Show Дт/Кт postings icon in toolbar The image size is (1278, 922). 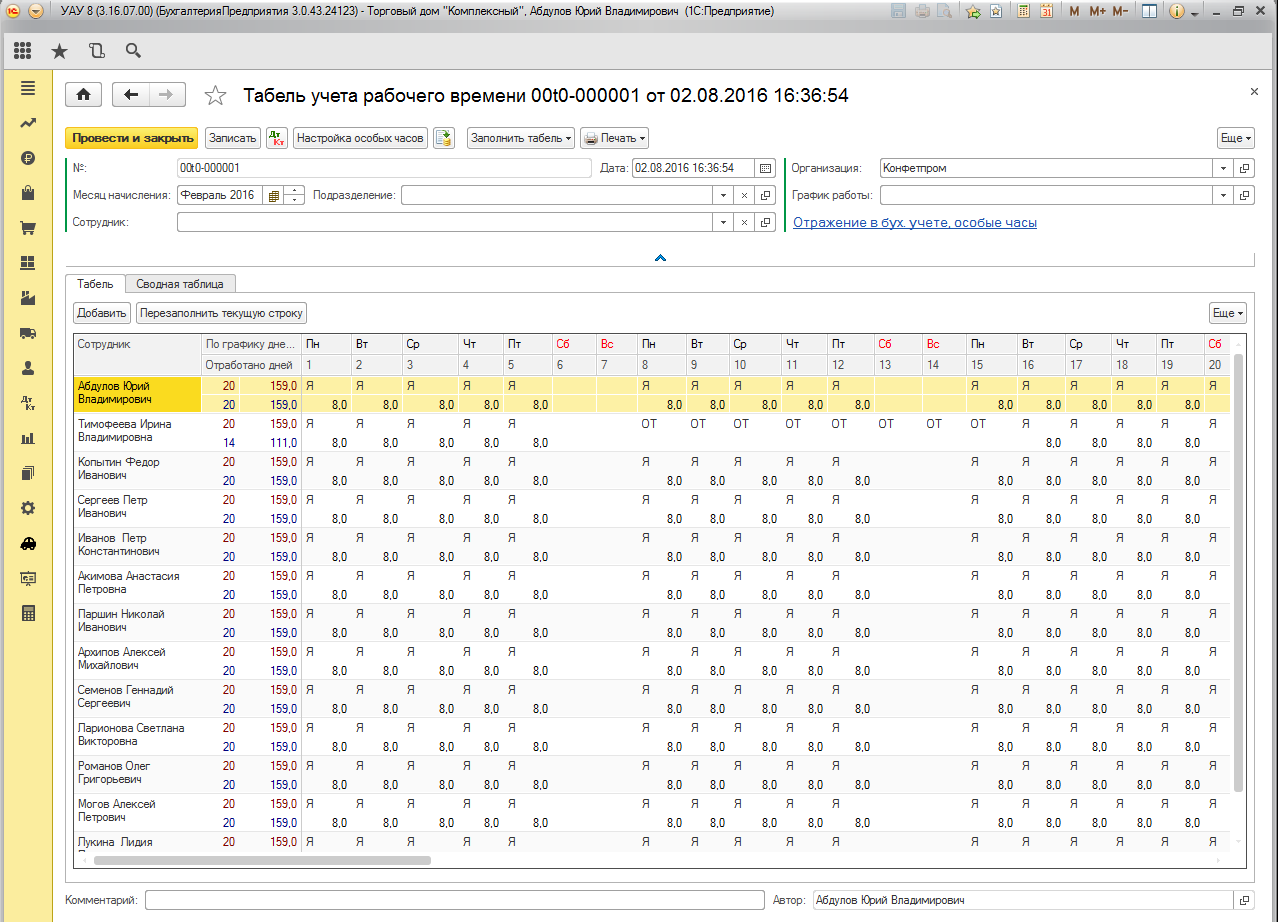pyautogui.click(x=277, y=138)
